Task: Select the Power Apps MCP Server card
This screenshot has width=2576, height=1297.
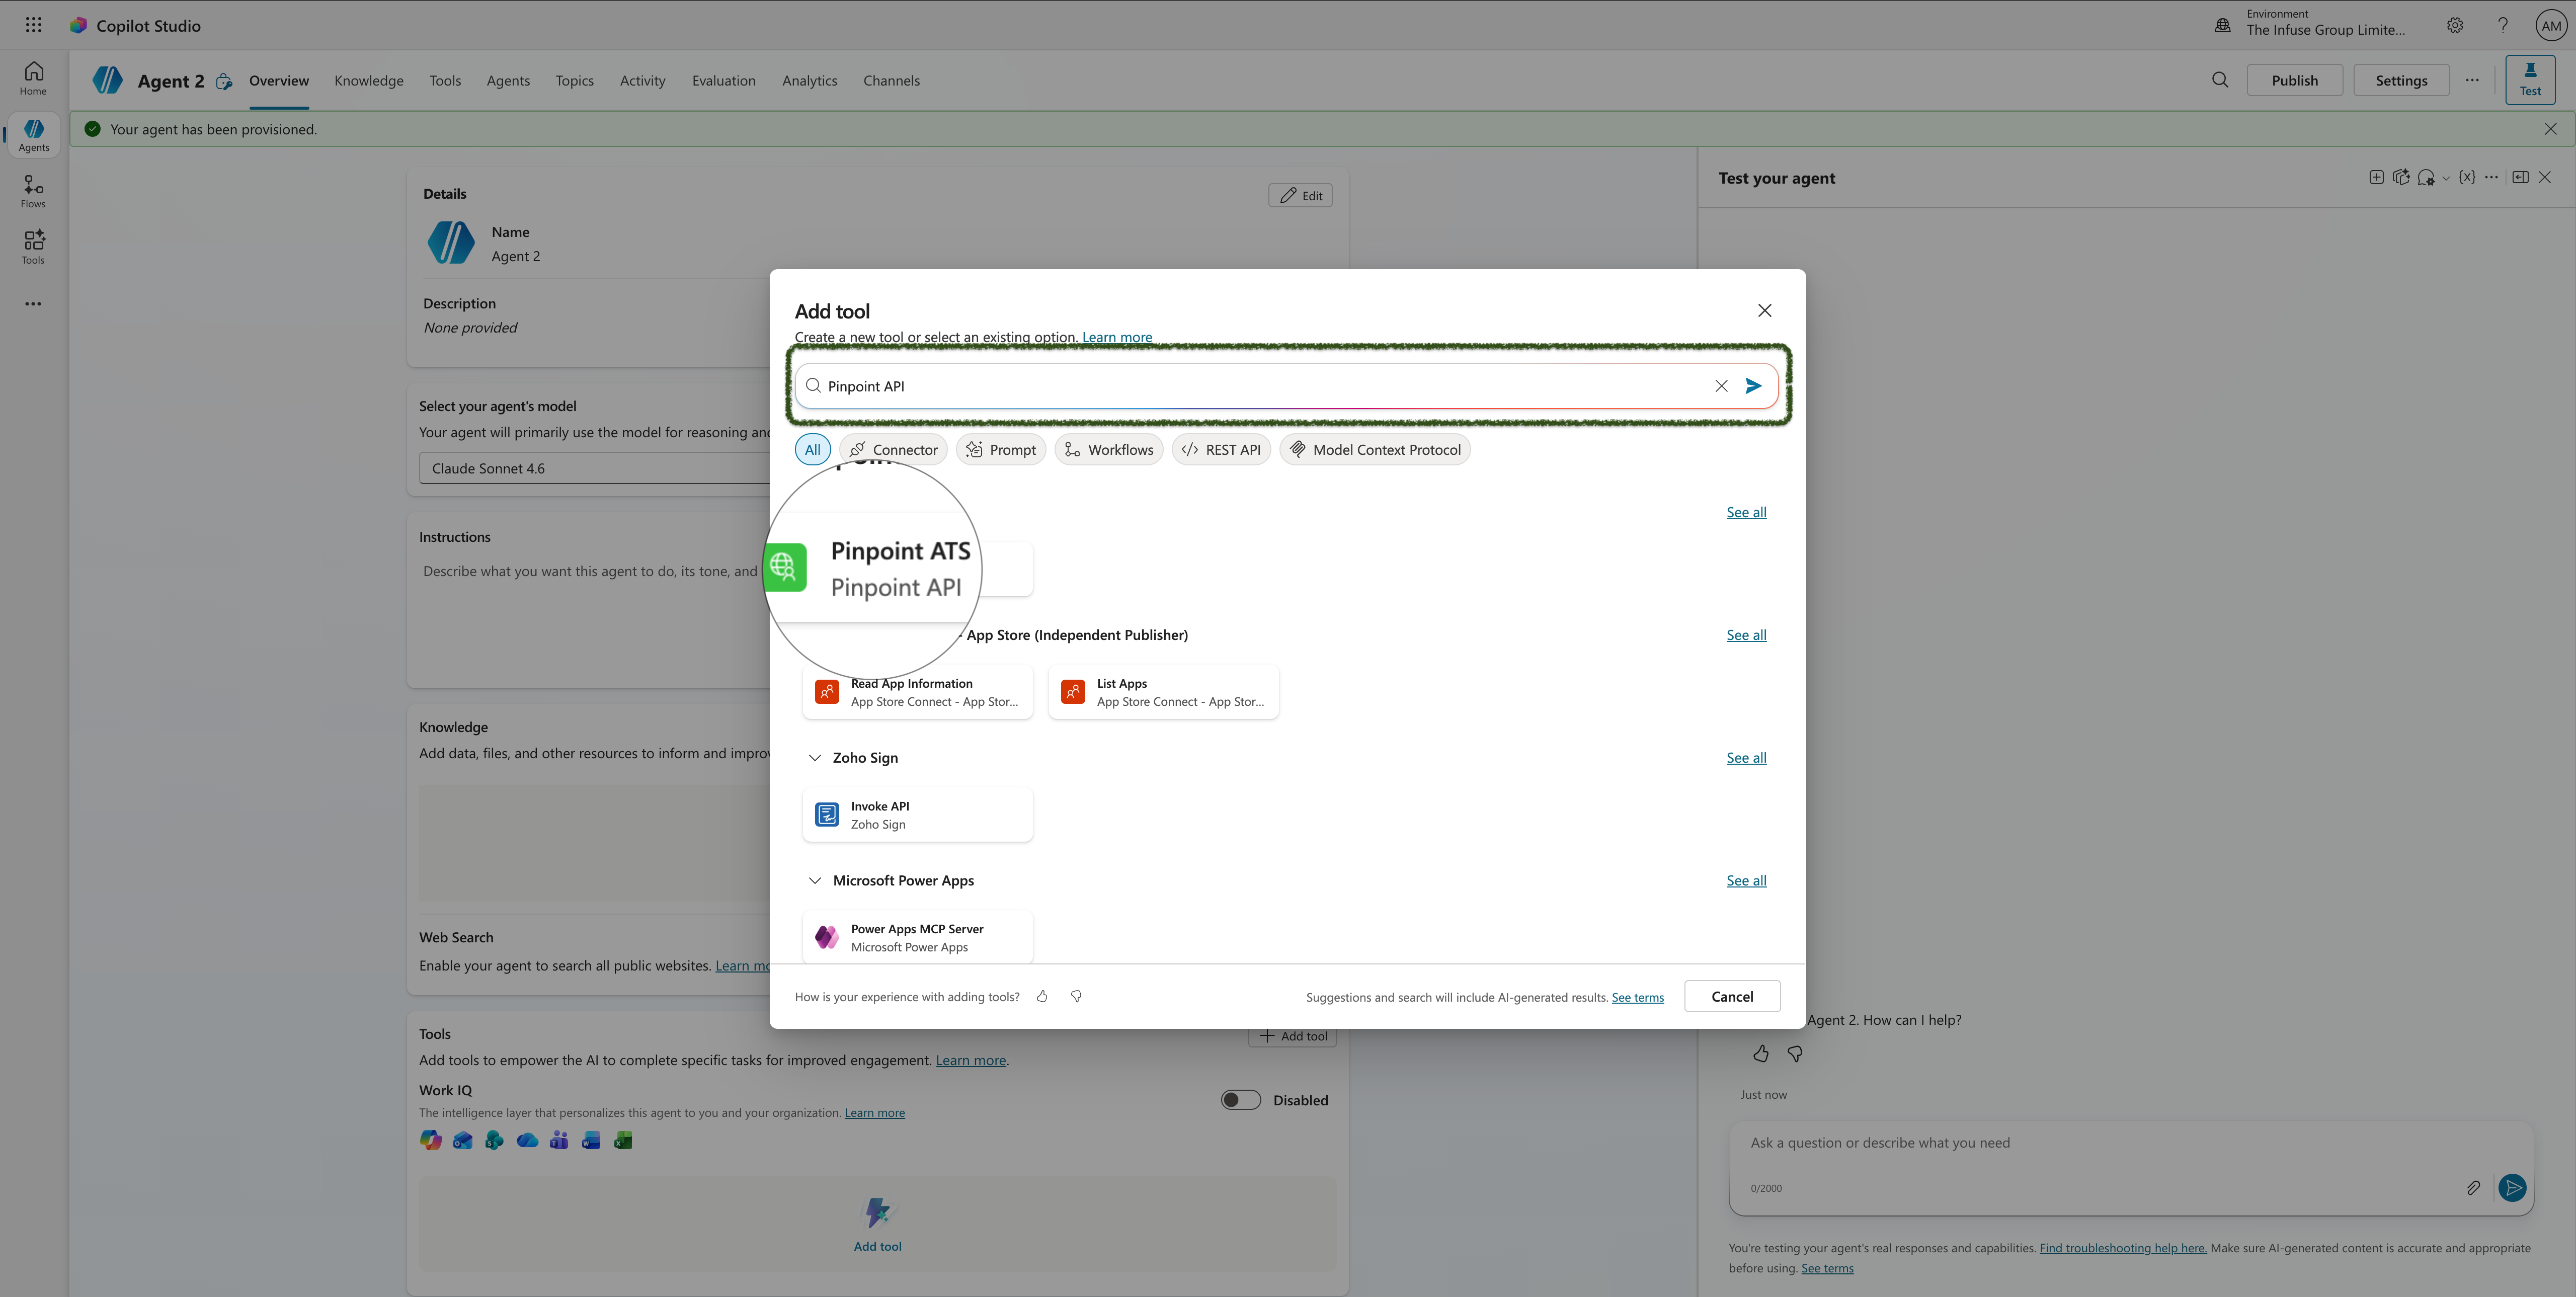Action: (917, 937)
